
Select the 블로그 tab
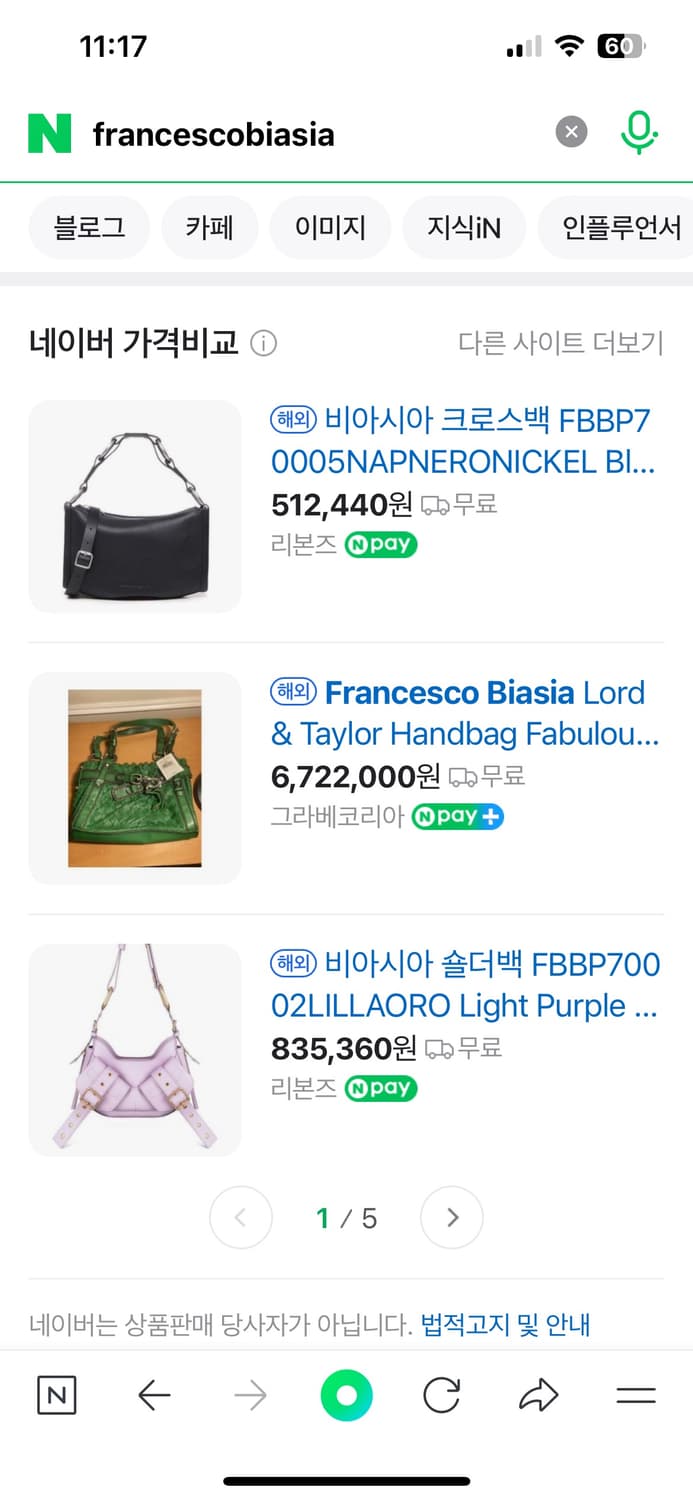89,228
